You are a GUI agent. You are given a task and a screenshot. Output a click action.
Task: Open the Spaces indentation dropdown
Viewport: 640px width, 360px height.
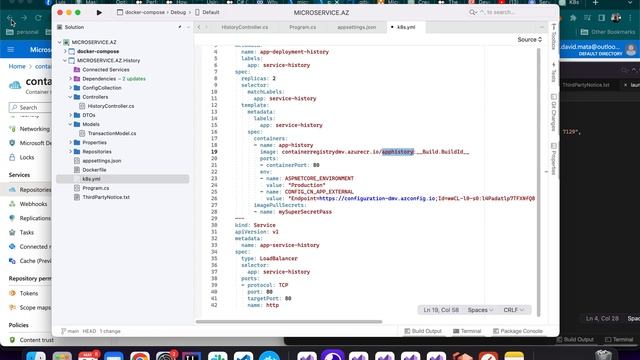pos(480,310)
